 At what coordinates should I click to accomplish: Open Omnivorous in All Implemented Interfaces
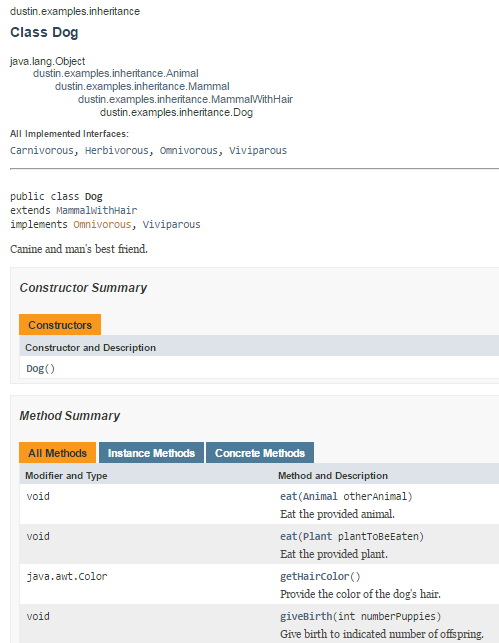[189, 150]
